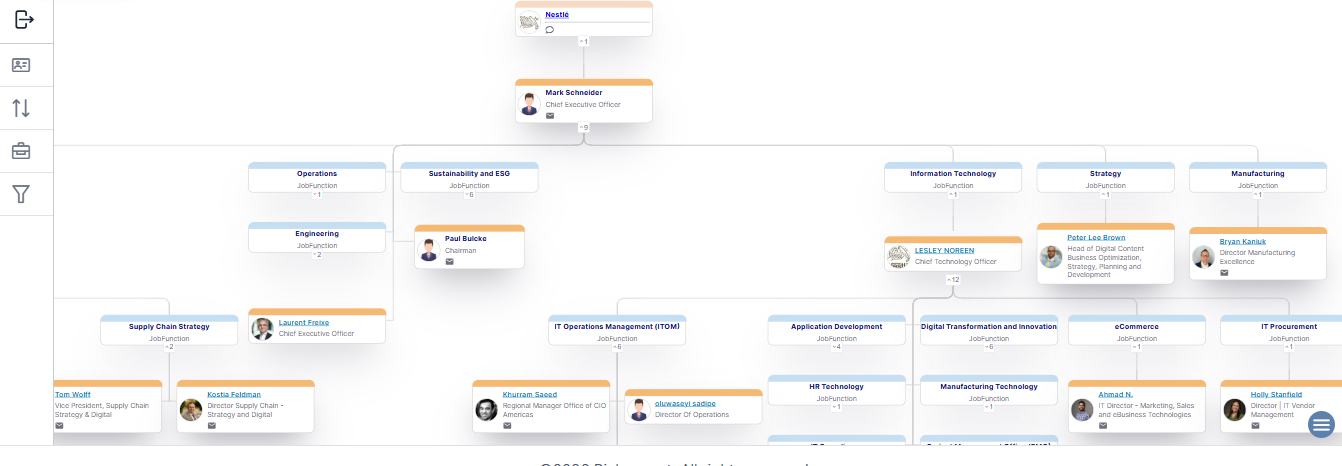This screenshot has width=1342, height=466.
Task: Select the eCommerce job function title
Action: click(x=1137, y=326)
